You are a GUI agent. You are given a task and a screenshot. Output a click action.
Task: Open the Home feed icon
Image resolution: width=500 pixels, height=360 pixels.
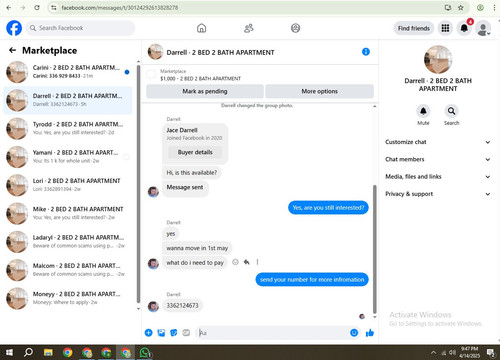[x=201, y=28]
